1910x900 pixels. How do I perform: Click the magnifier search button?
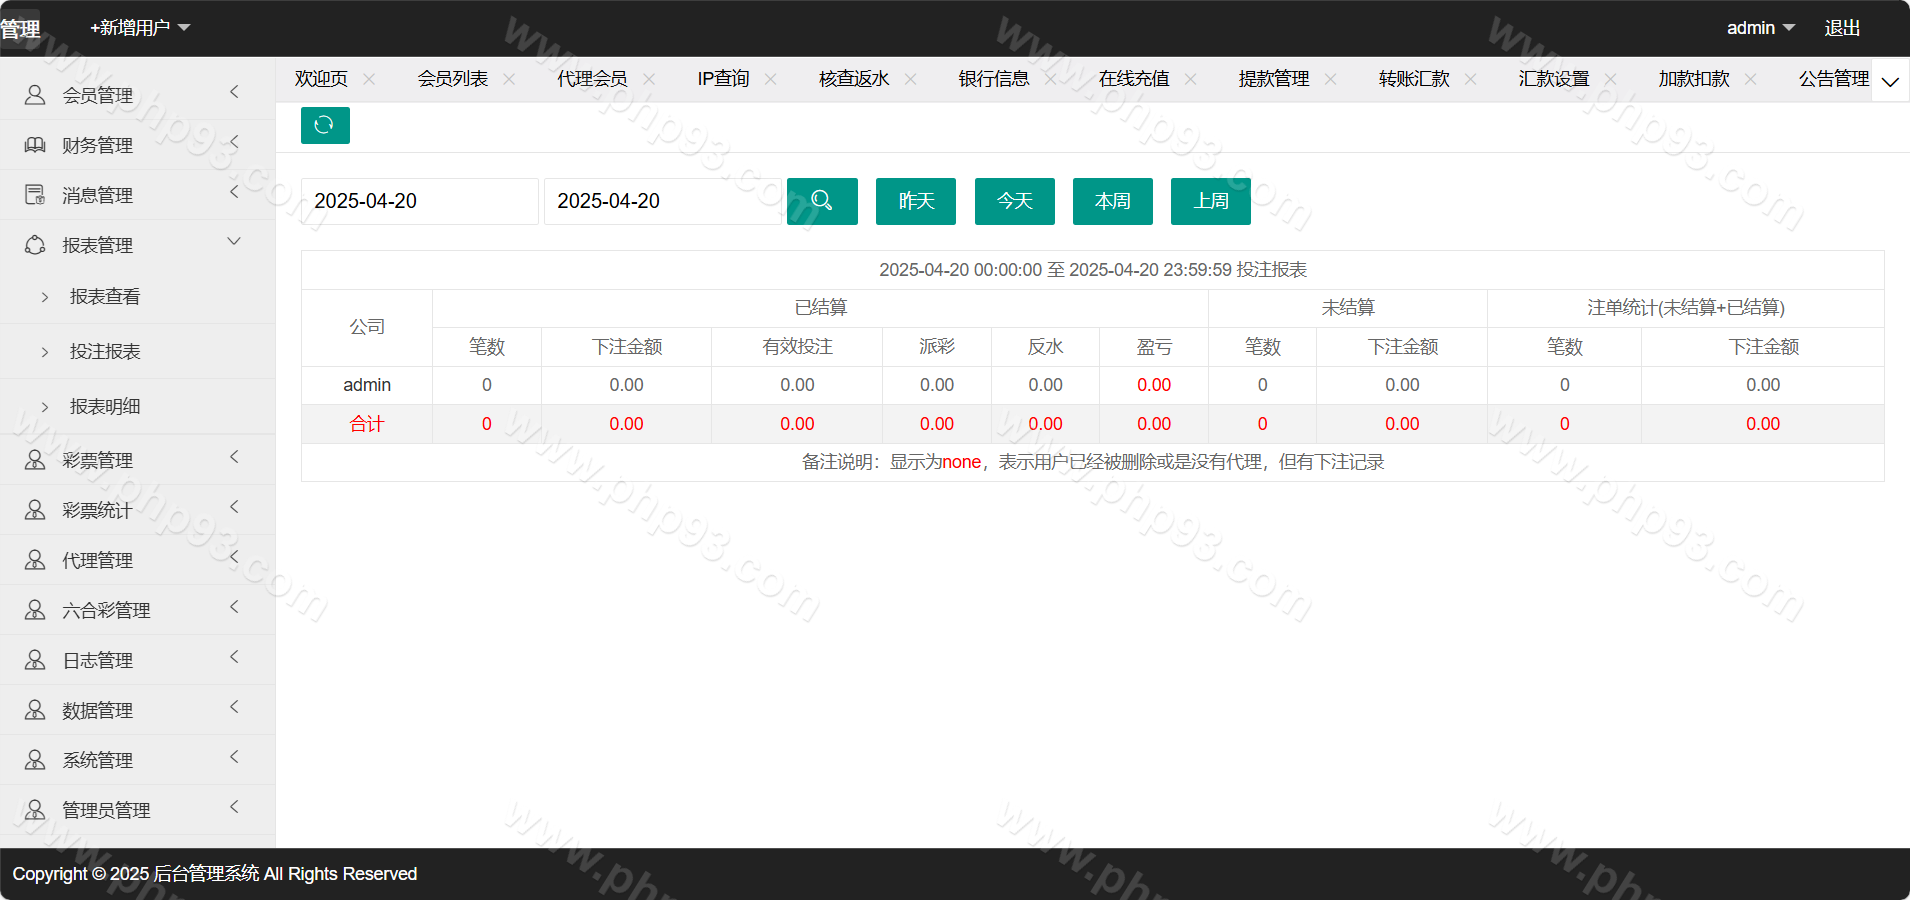822,201
